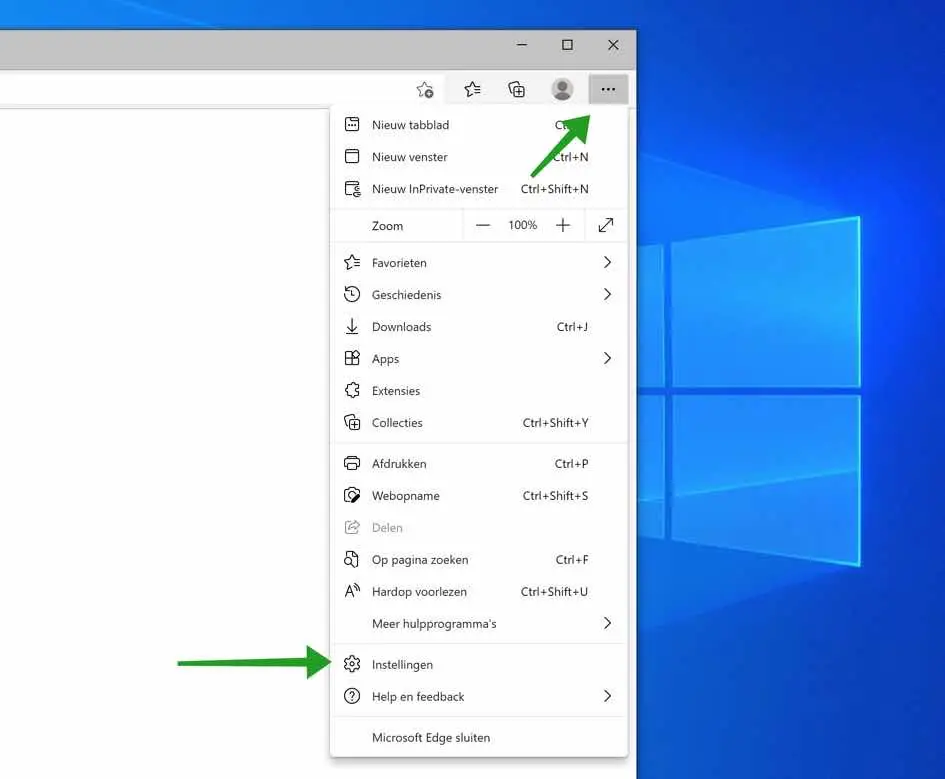Viewport: 945px width, 779px height.
Task: Click the Favorieten star icon in menu
Action: 352,262
